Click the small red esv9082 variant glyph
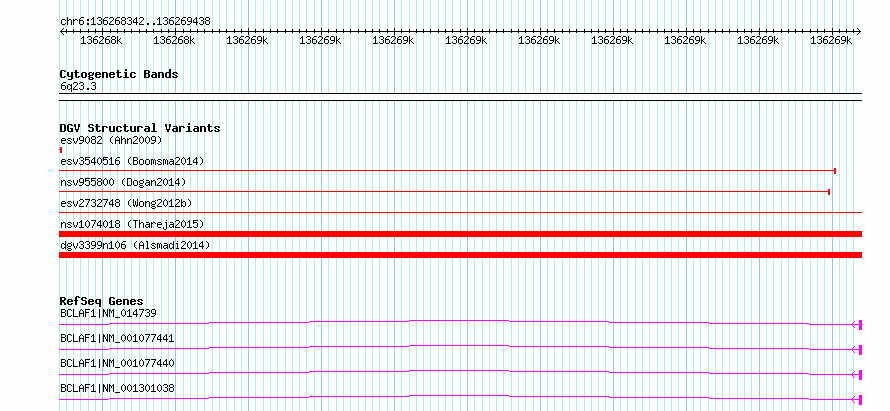The width and height of the screenshot is (890, 411). click(x=61, y=150)
